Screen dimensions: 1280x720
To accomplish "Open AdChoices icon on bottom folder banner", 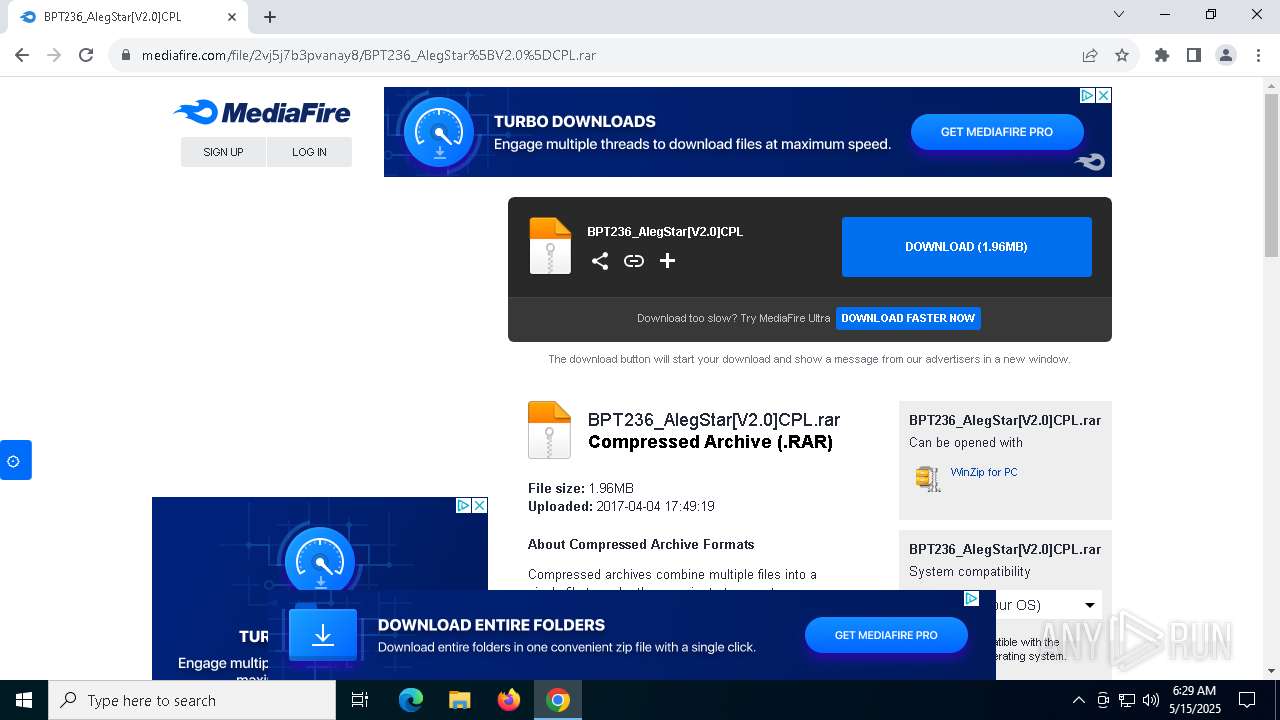I will point(971,598).
